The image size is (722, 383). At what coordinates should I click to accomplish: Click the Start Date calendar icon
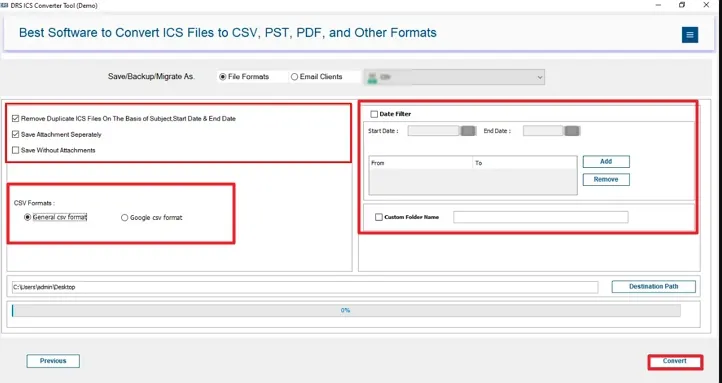[468, 131]
